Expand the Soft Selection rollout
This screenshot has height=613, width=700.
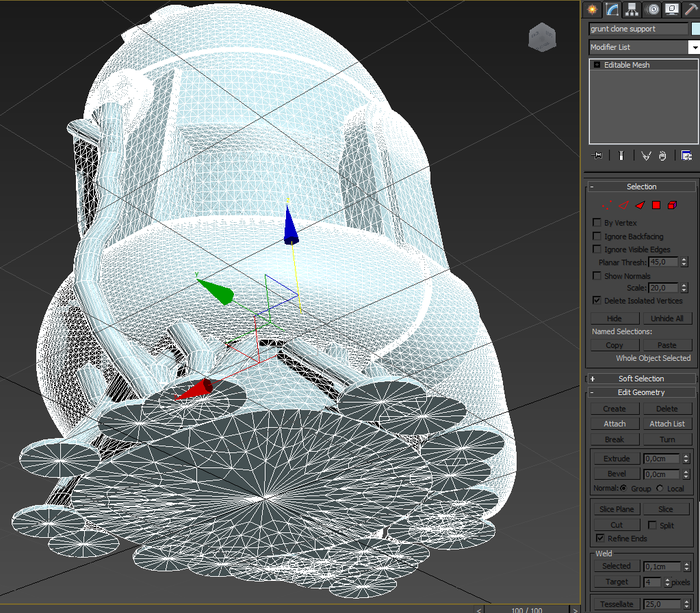click(x=641, y=379)
